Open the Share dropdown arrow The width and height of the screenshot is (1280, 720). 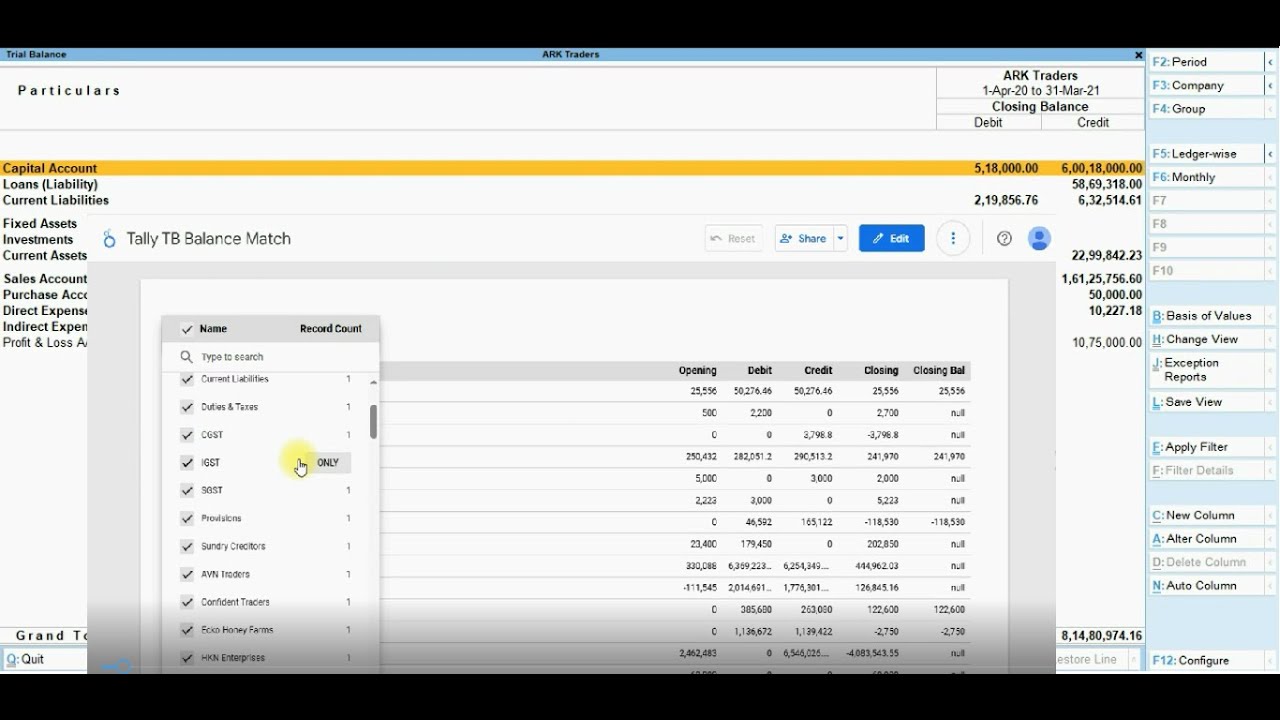pyautogui.click(x=840, y=238)
